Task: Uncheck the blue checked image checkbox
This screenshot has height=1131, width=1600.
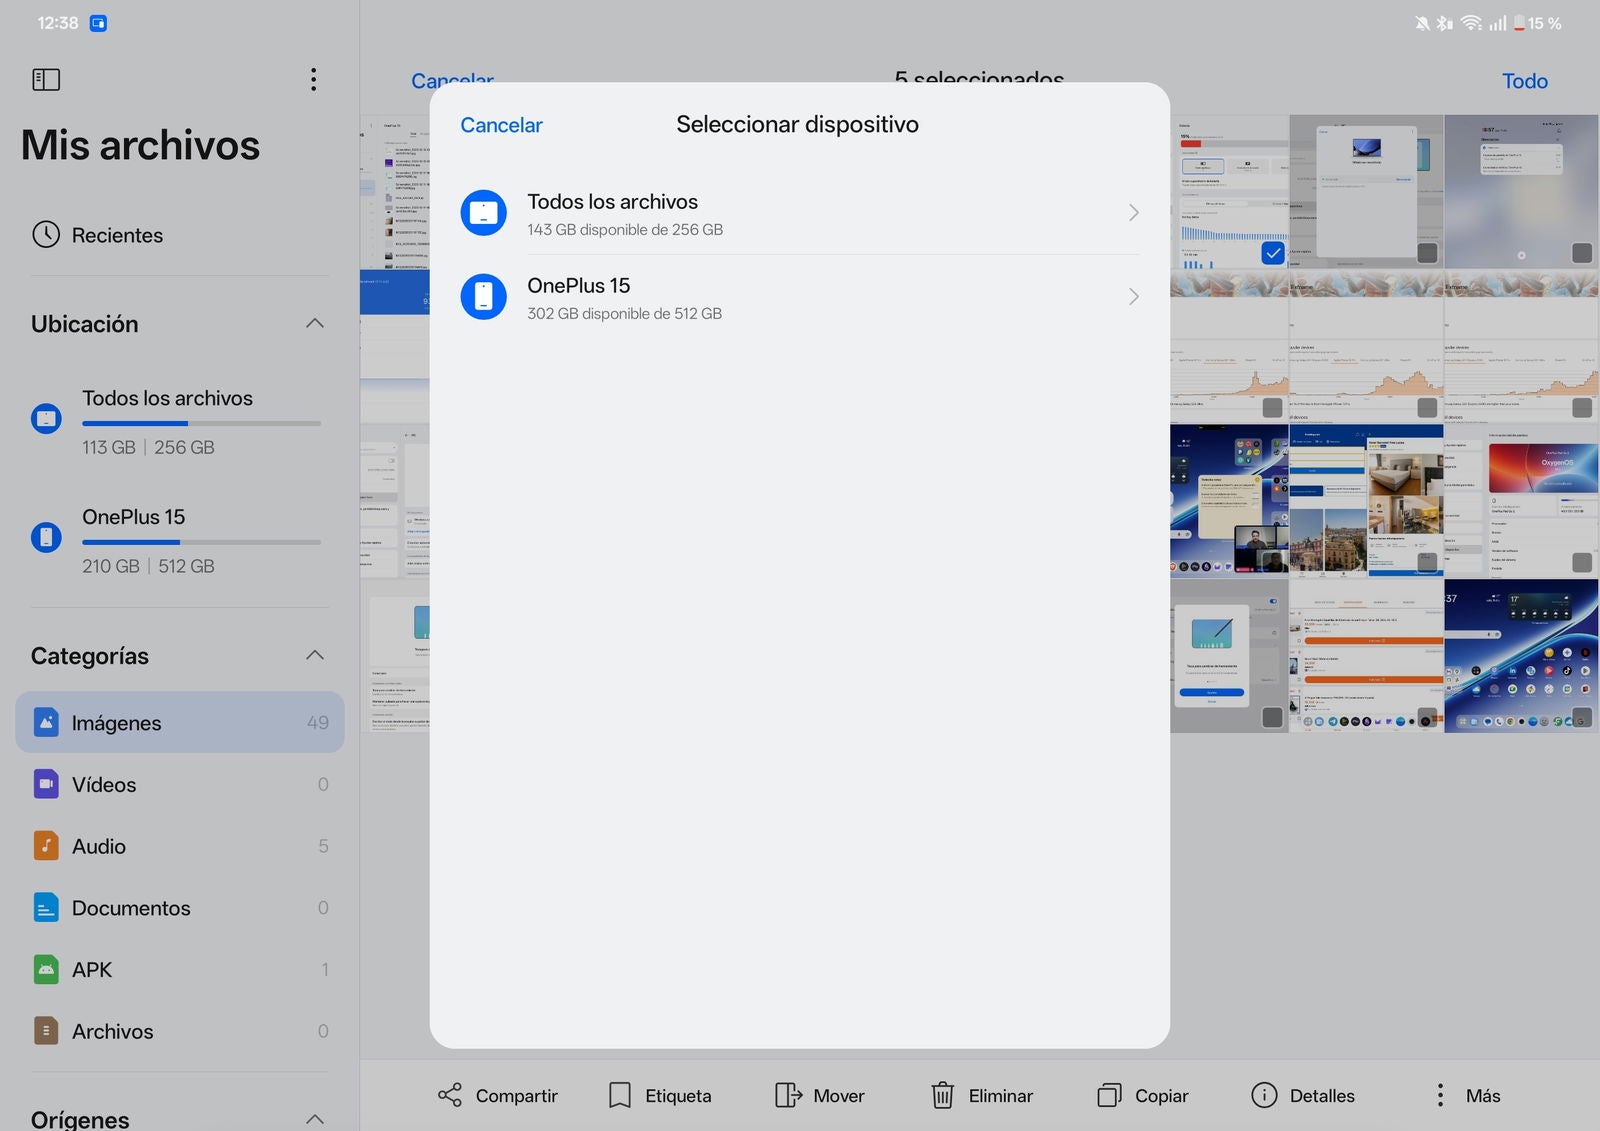Action: [x=1272, y=253]
